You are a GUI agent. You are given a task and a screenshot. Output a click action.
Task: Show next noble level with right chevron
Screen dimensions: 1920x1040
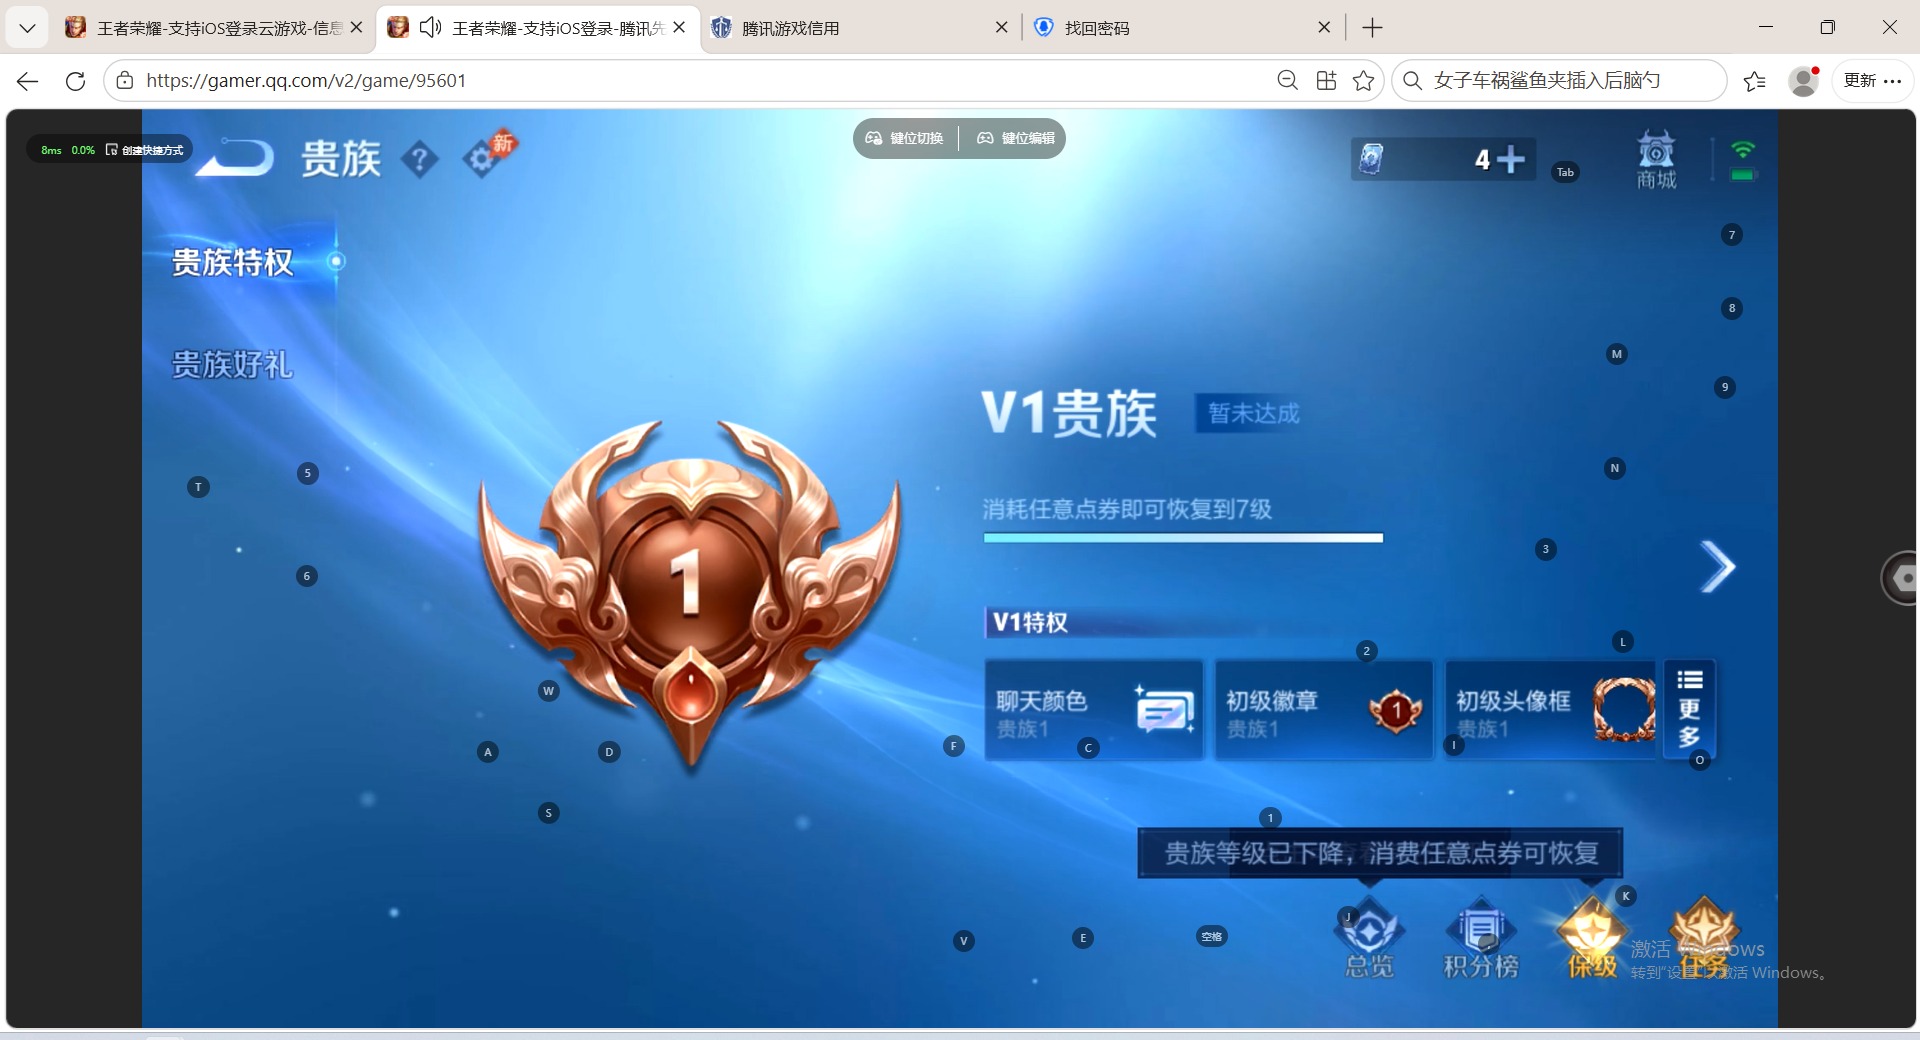pyautogui.click(x=1717, y=567)
